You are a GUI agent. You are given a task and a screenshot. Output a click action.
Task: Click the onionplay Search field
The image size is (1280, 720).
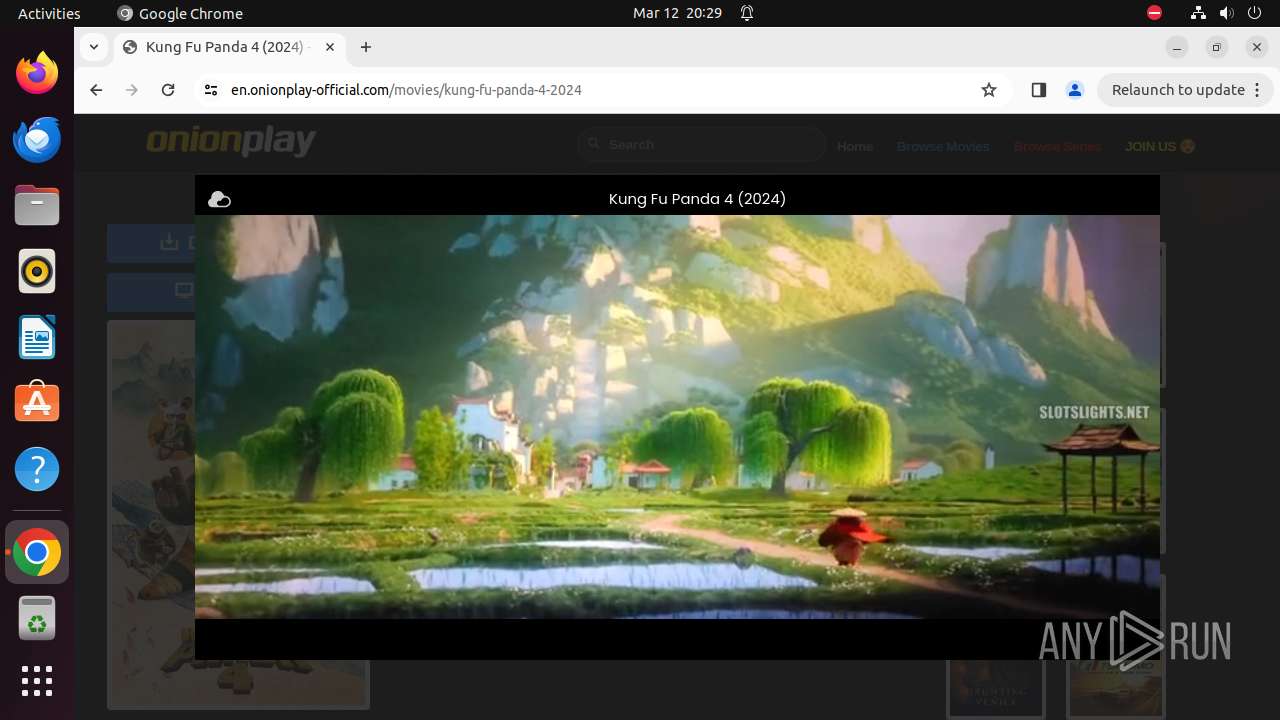pyautogui.click(x=701, y=145)
